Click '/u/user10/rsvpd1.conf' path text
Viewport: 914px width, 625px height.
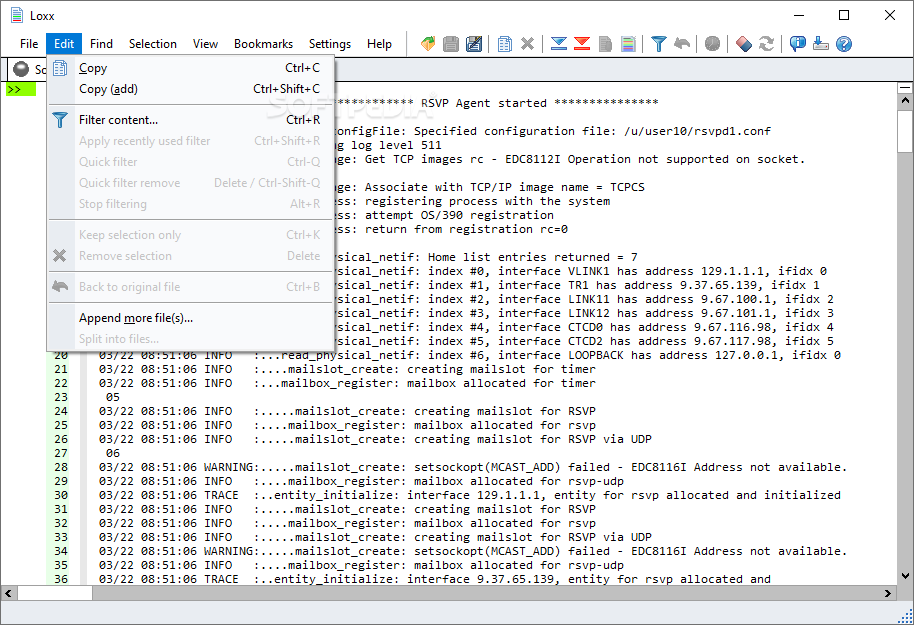click(697, 131)
